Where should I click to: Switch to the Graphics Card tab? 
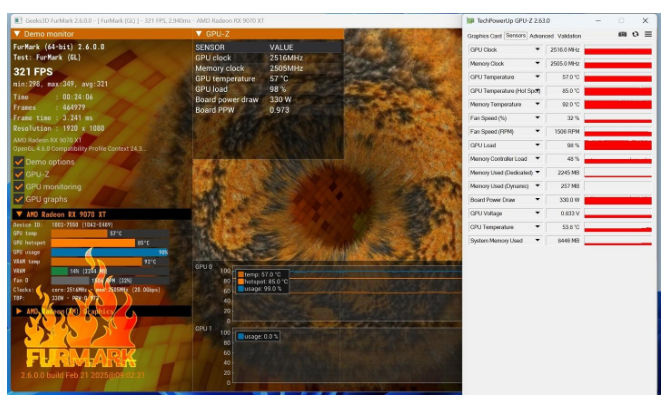(x=484, y=35)
